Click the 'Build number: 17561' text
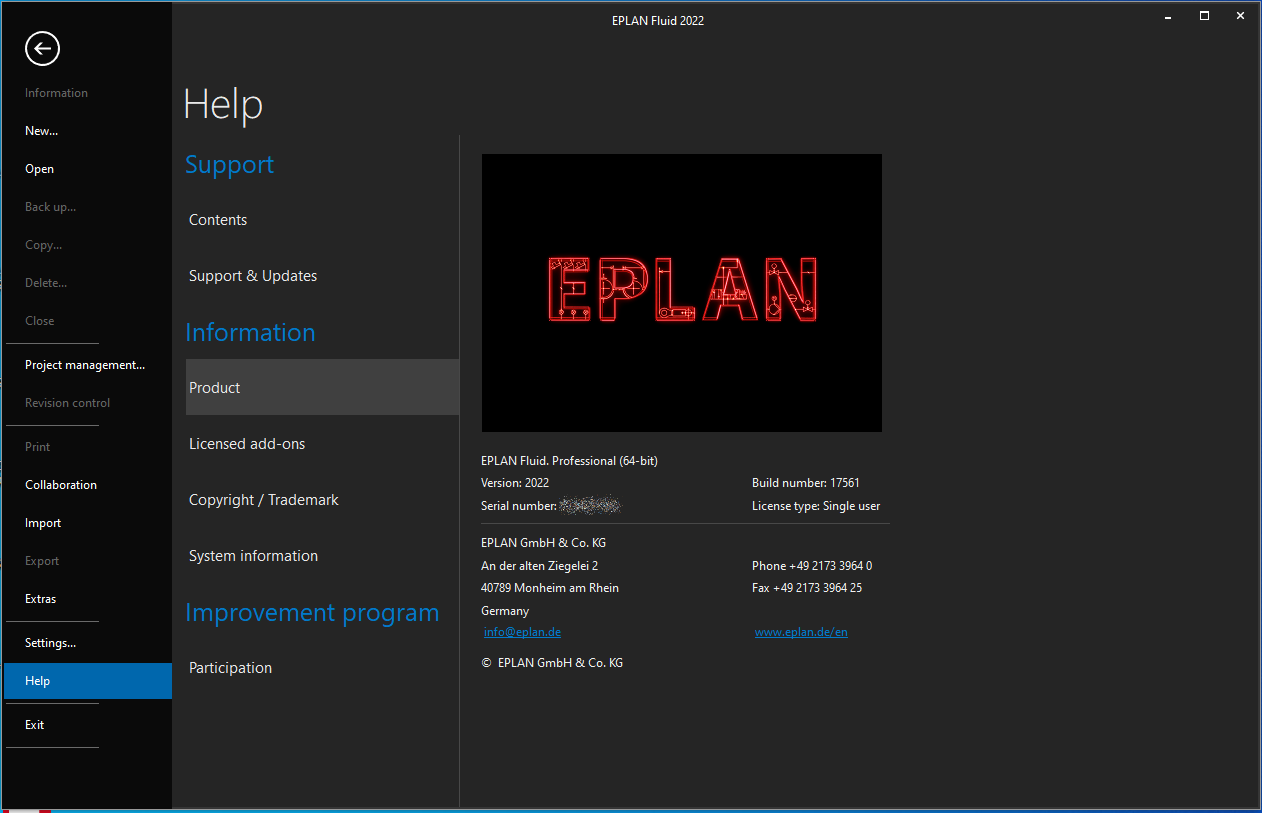 point(806,483)
